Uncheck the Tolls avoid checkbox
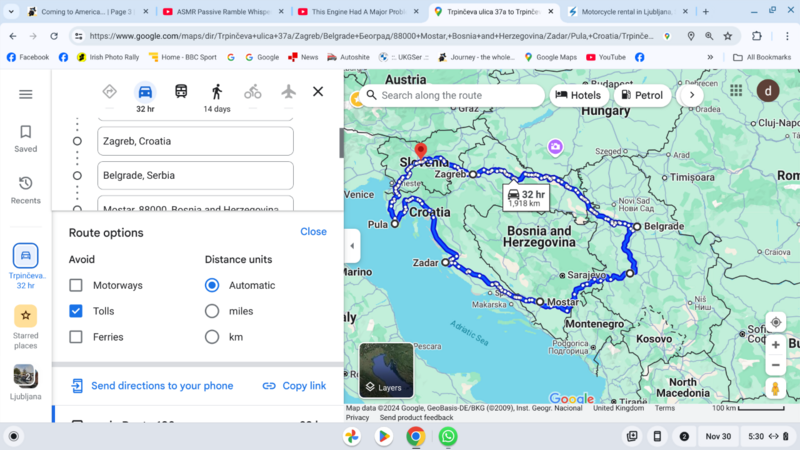This screenshot has height=450, width=800. (x=76, y=311)
